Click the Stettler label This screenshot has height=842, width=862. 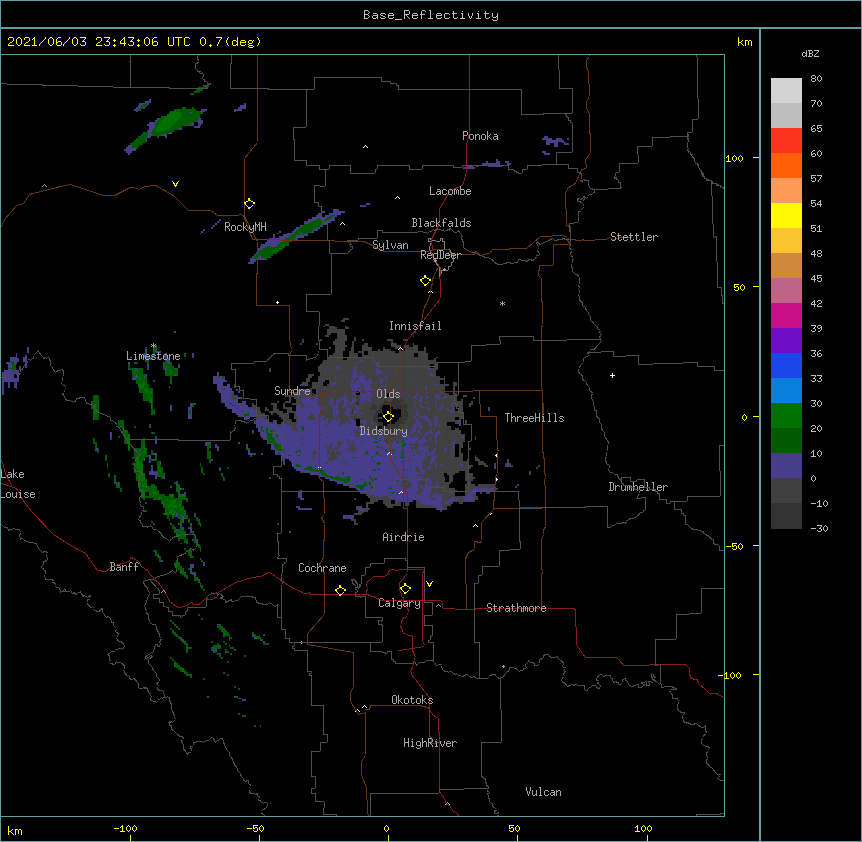coord(634,237)
